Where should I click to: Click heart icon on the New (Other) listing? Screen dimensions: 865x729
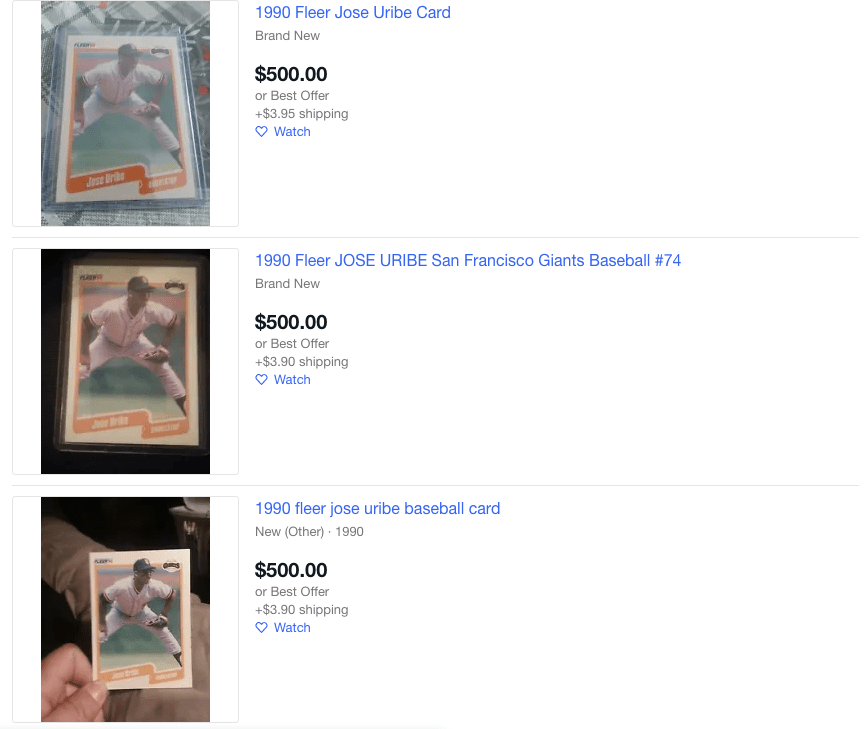point(261,627)
